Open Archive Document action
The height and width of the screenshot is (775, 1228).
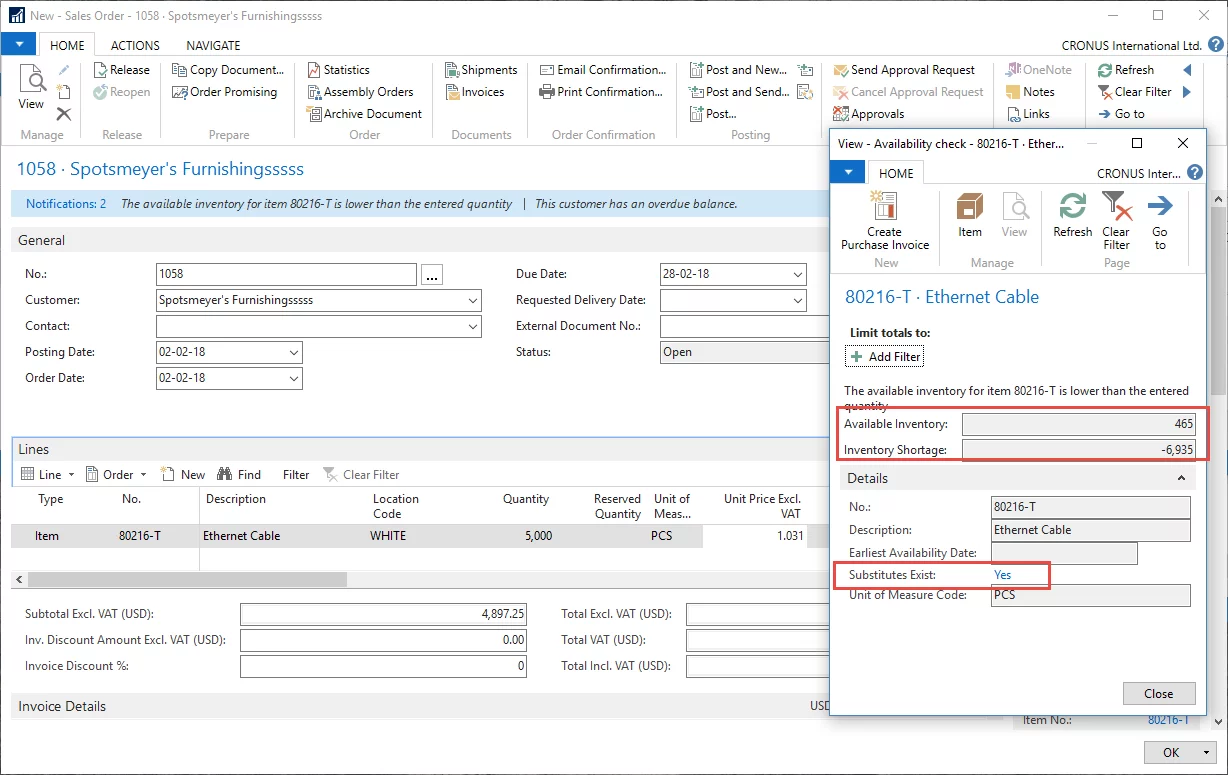(x=364, y=114)
